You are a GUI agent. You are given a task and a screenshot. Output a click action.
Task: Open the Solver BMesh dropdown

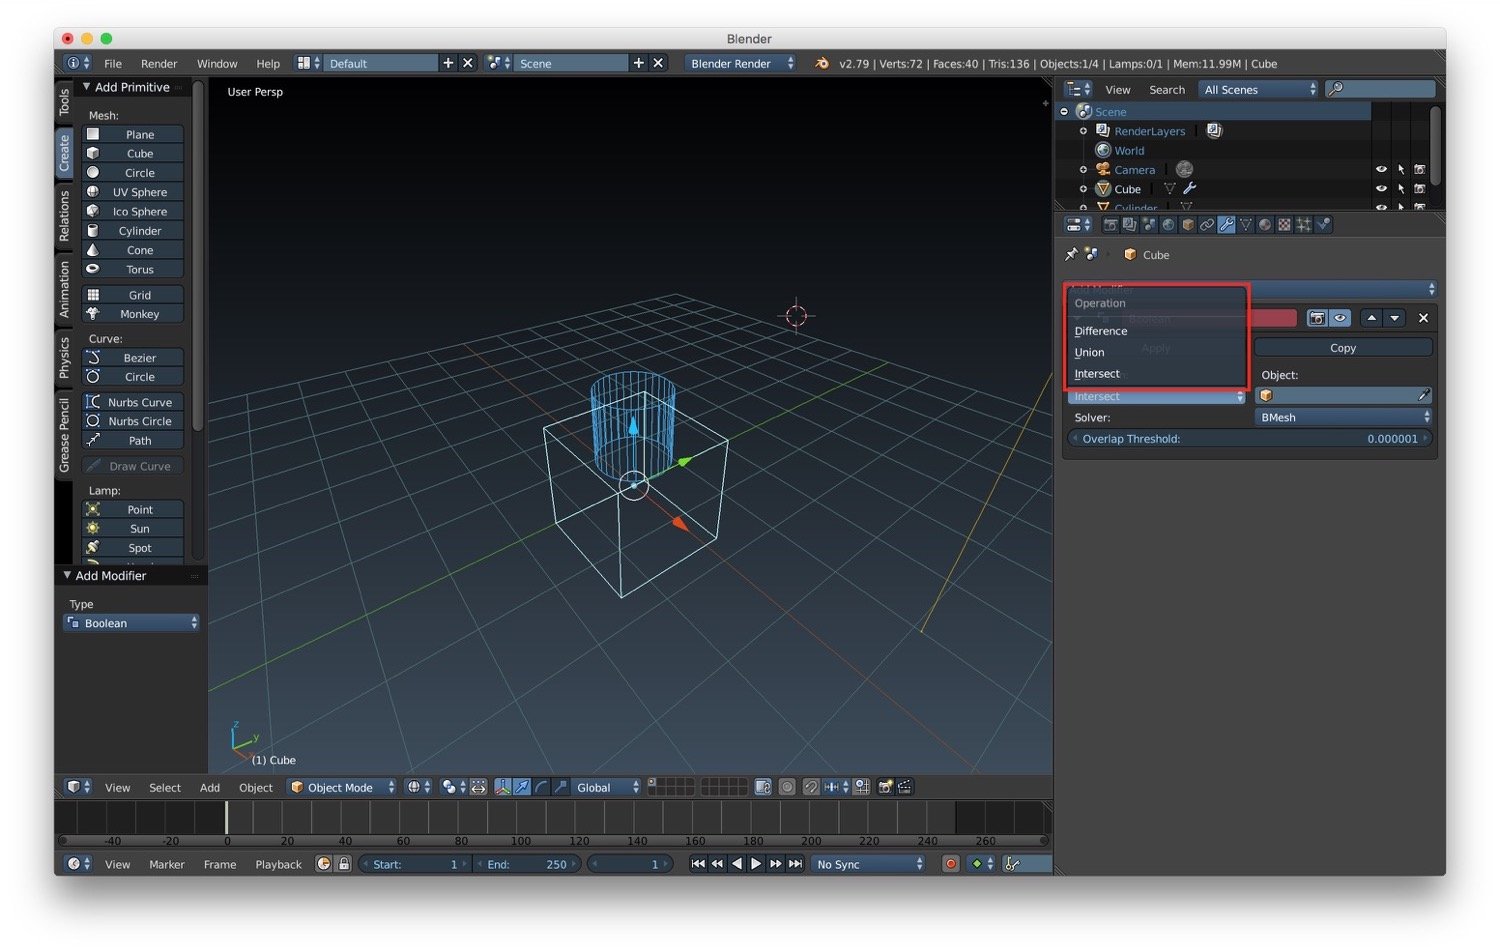coord(1343,418)
